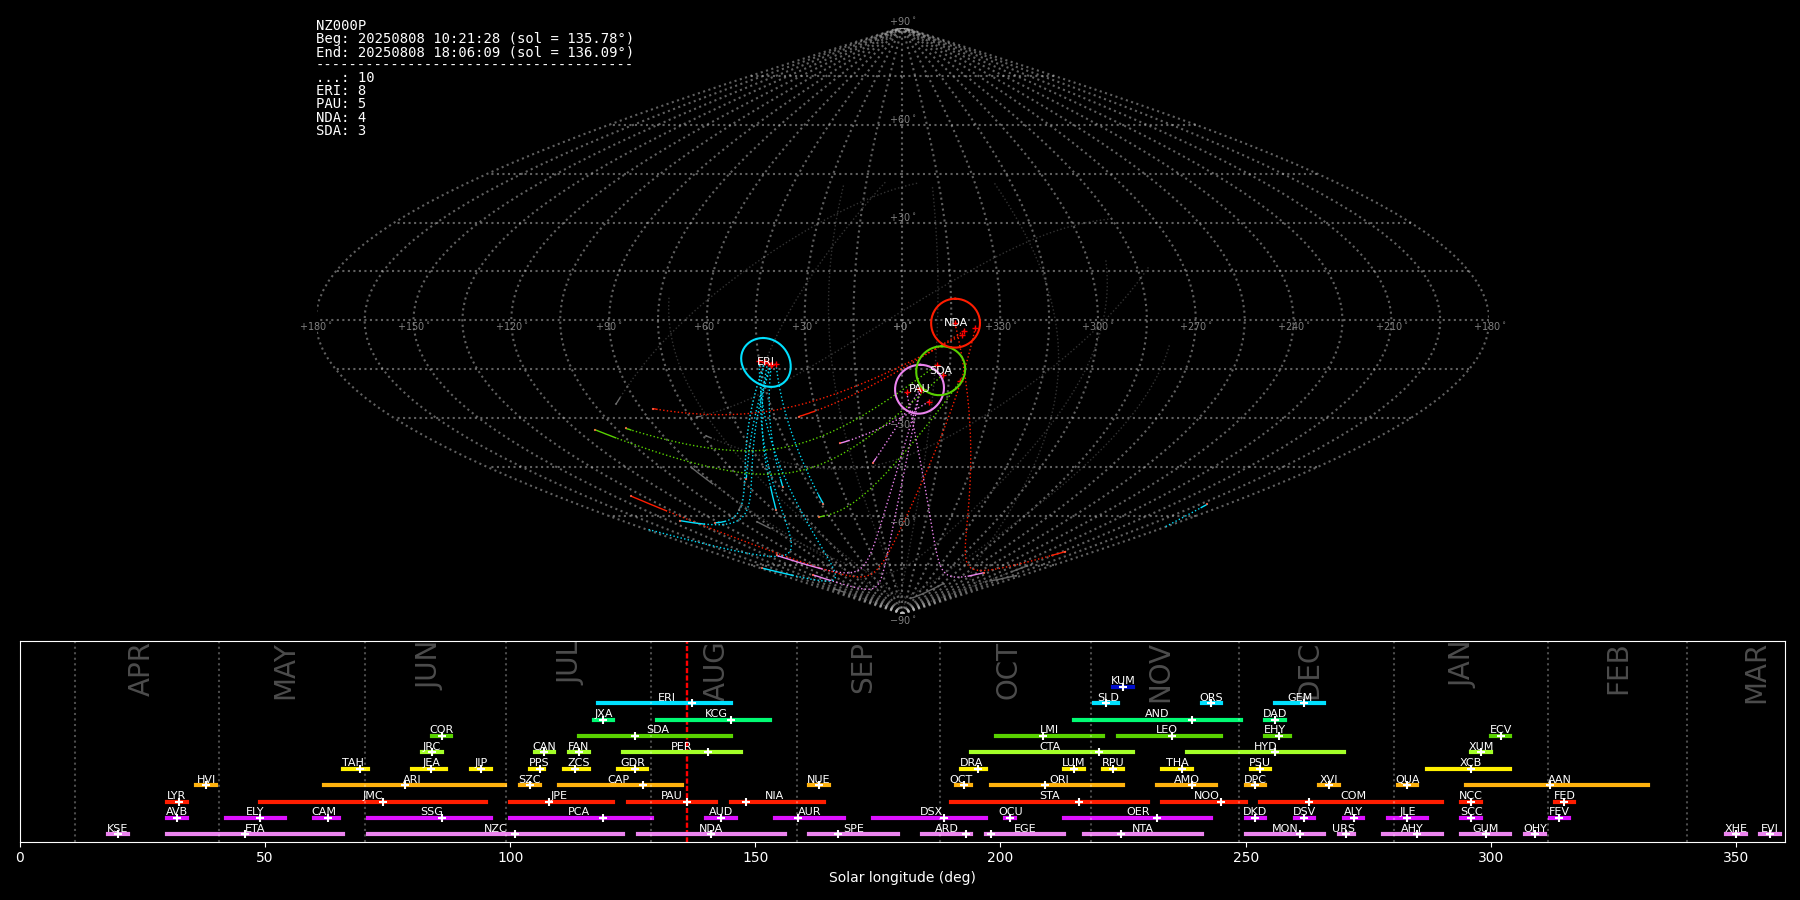Click the COM shower bar in timeline
The width and height of the screenshot is (1800, 900).
tap(1351, 802)
